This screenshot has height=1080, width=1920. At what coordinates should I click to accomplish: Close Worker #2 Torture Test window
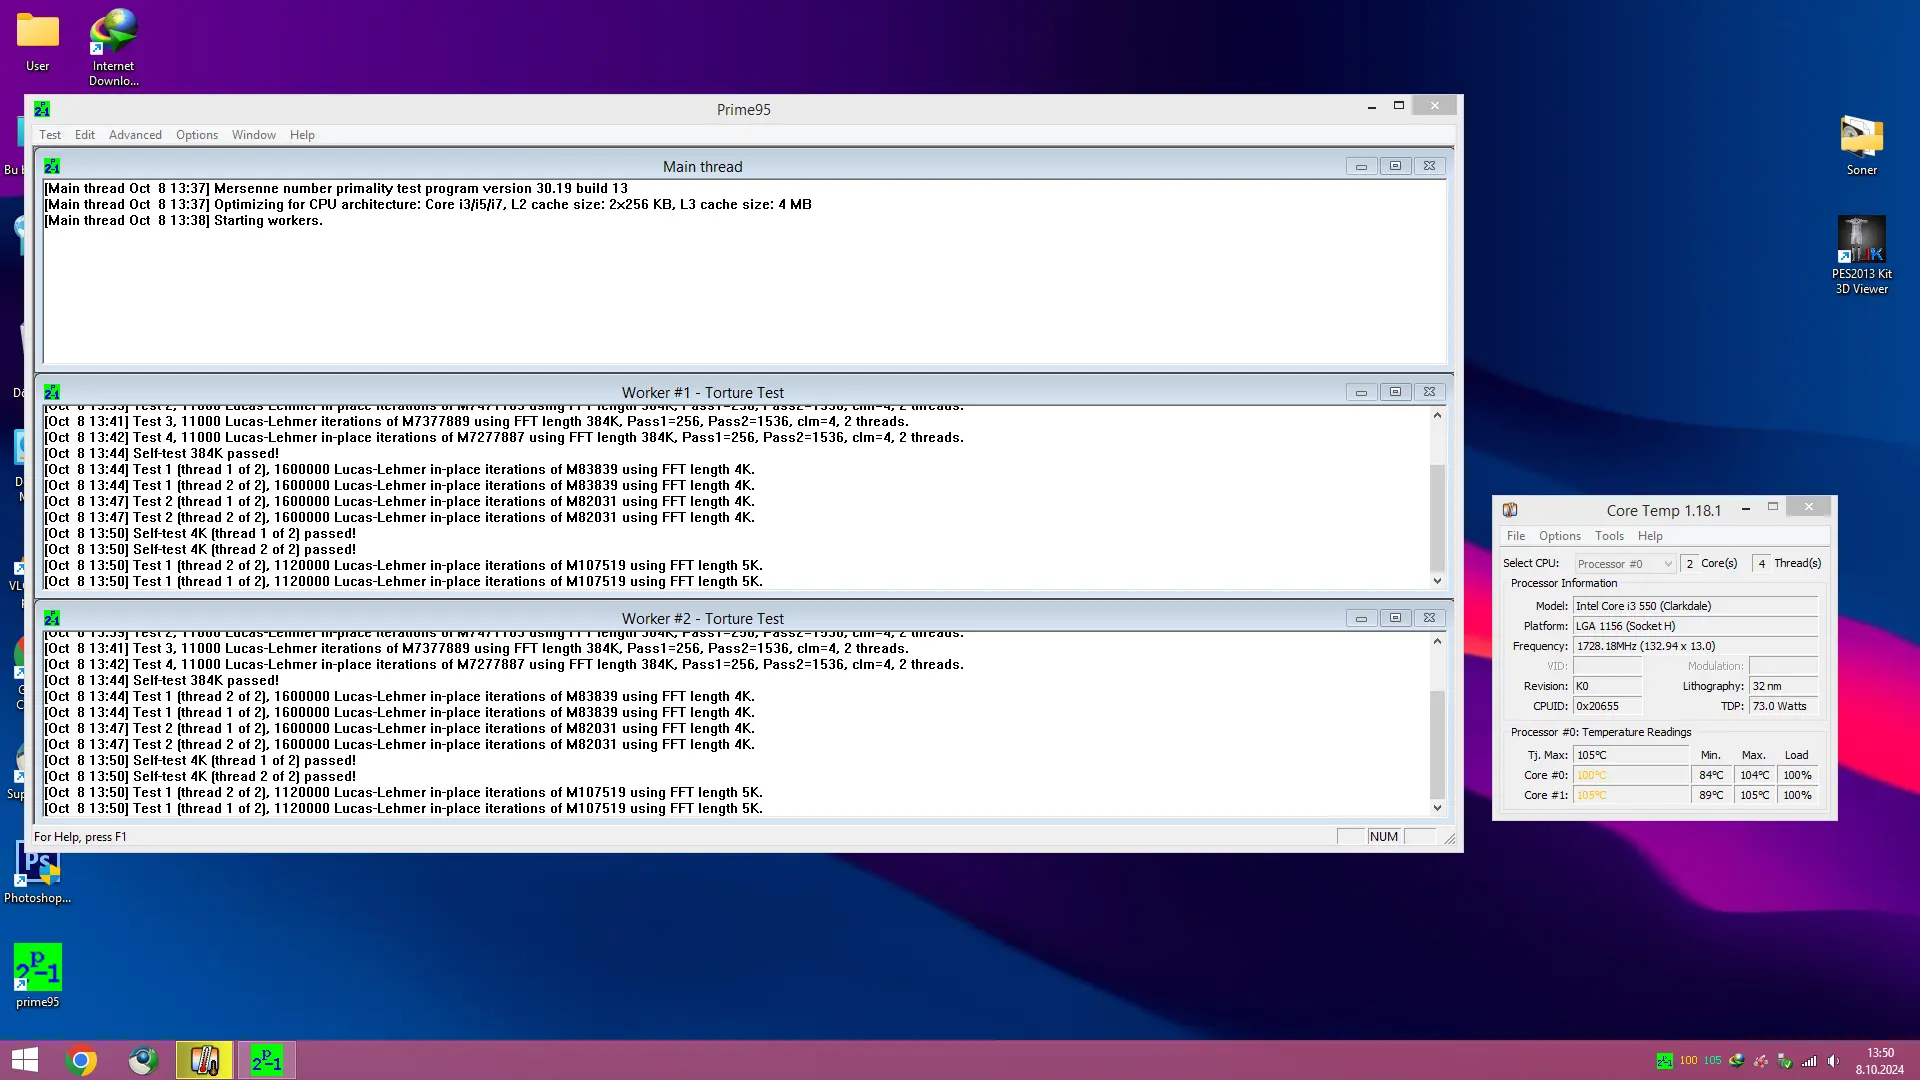[1429, 618]
